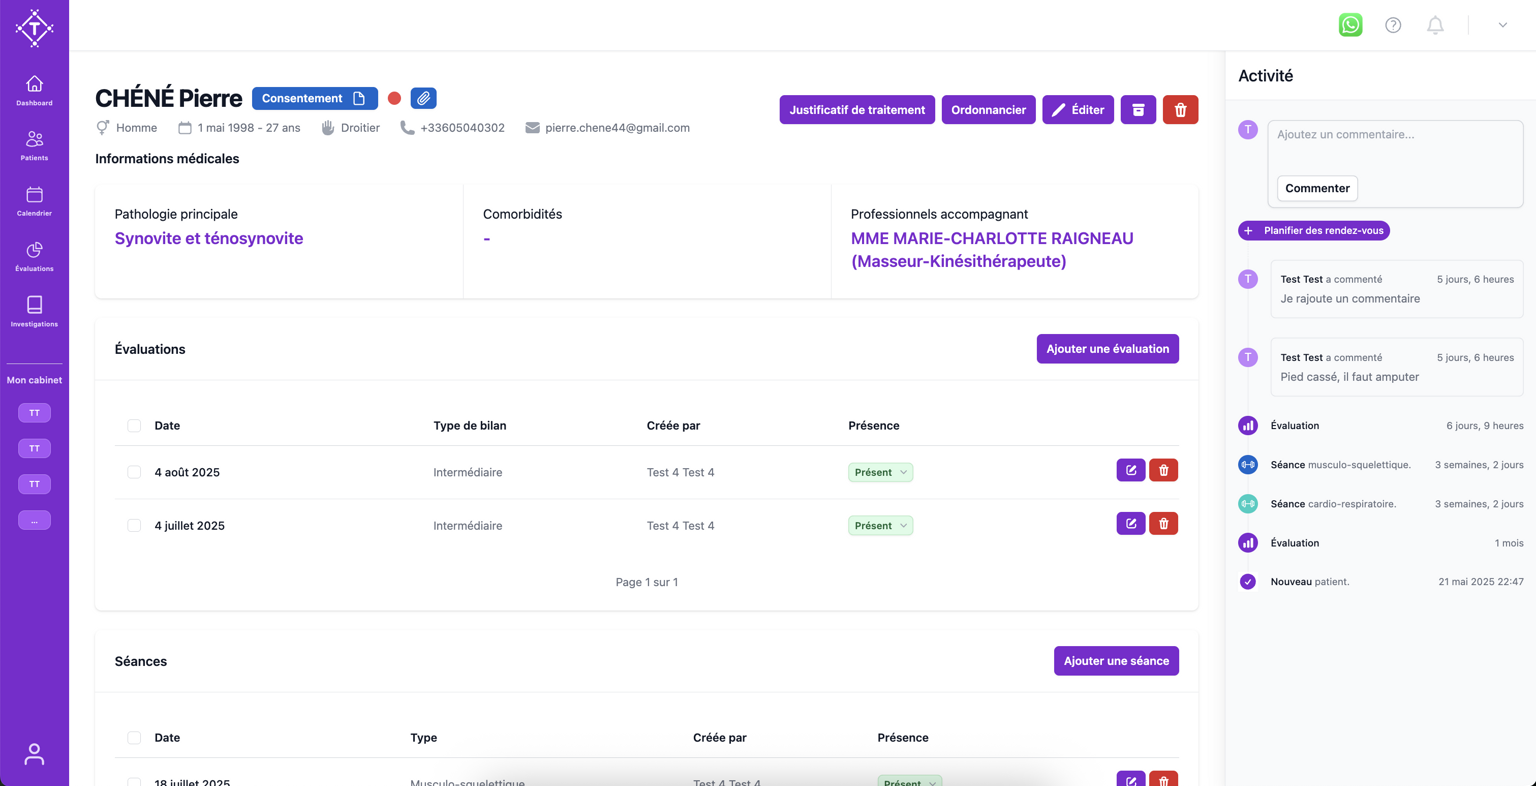1536x786 pixels.
Task: Delete the 4 août 2025 evaluation
Action: click(1164, 470)
